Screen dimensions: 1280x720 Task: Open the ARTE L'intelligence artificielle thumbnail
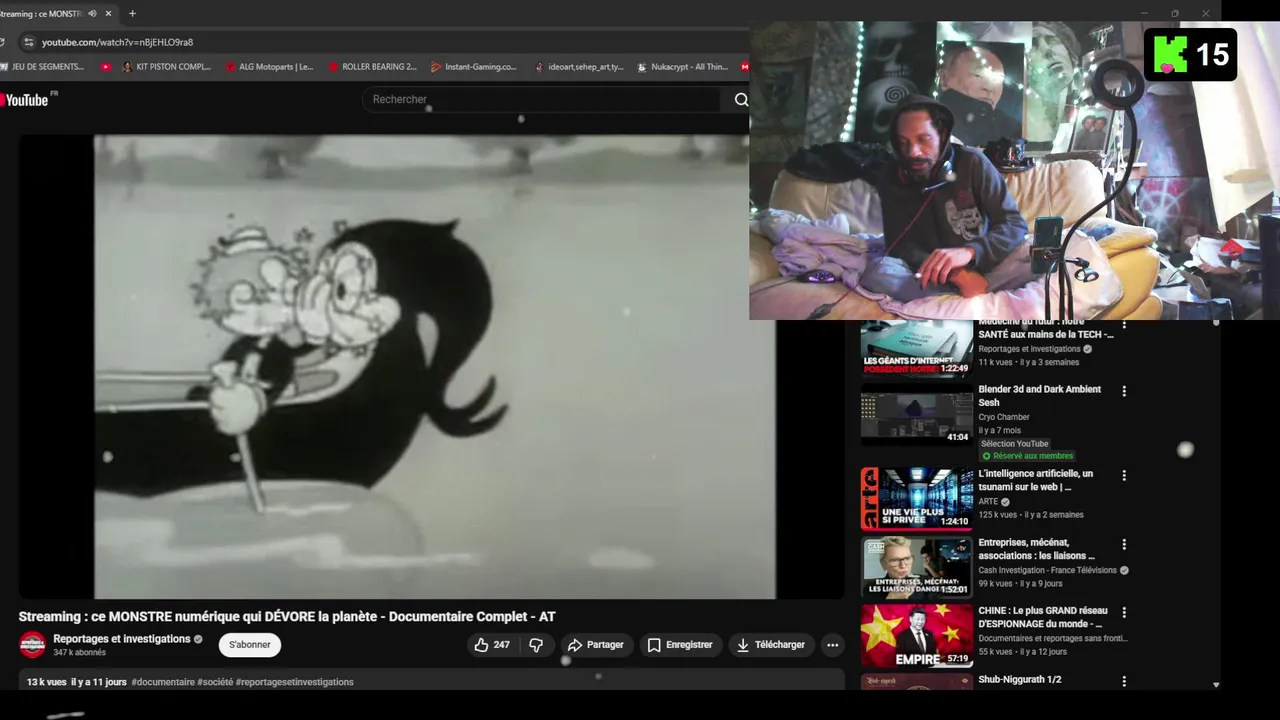tap(917, 498)
